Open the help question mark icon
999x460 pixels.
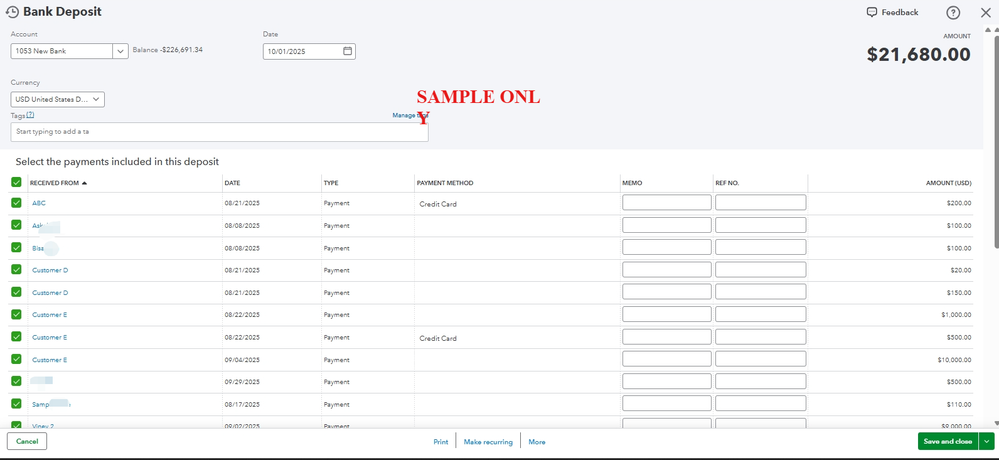[x=953, y=13]
